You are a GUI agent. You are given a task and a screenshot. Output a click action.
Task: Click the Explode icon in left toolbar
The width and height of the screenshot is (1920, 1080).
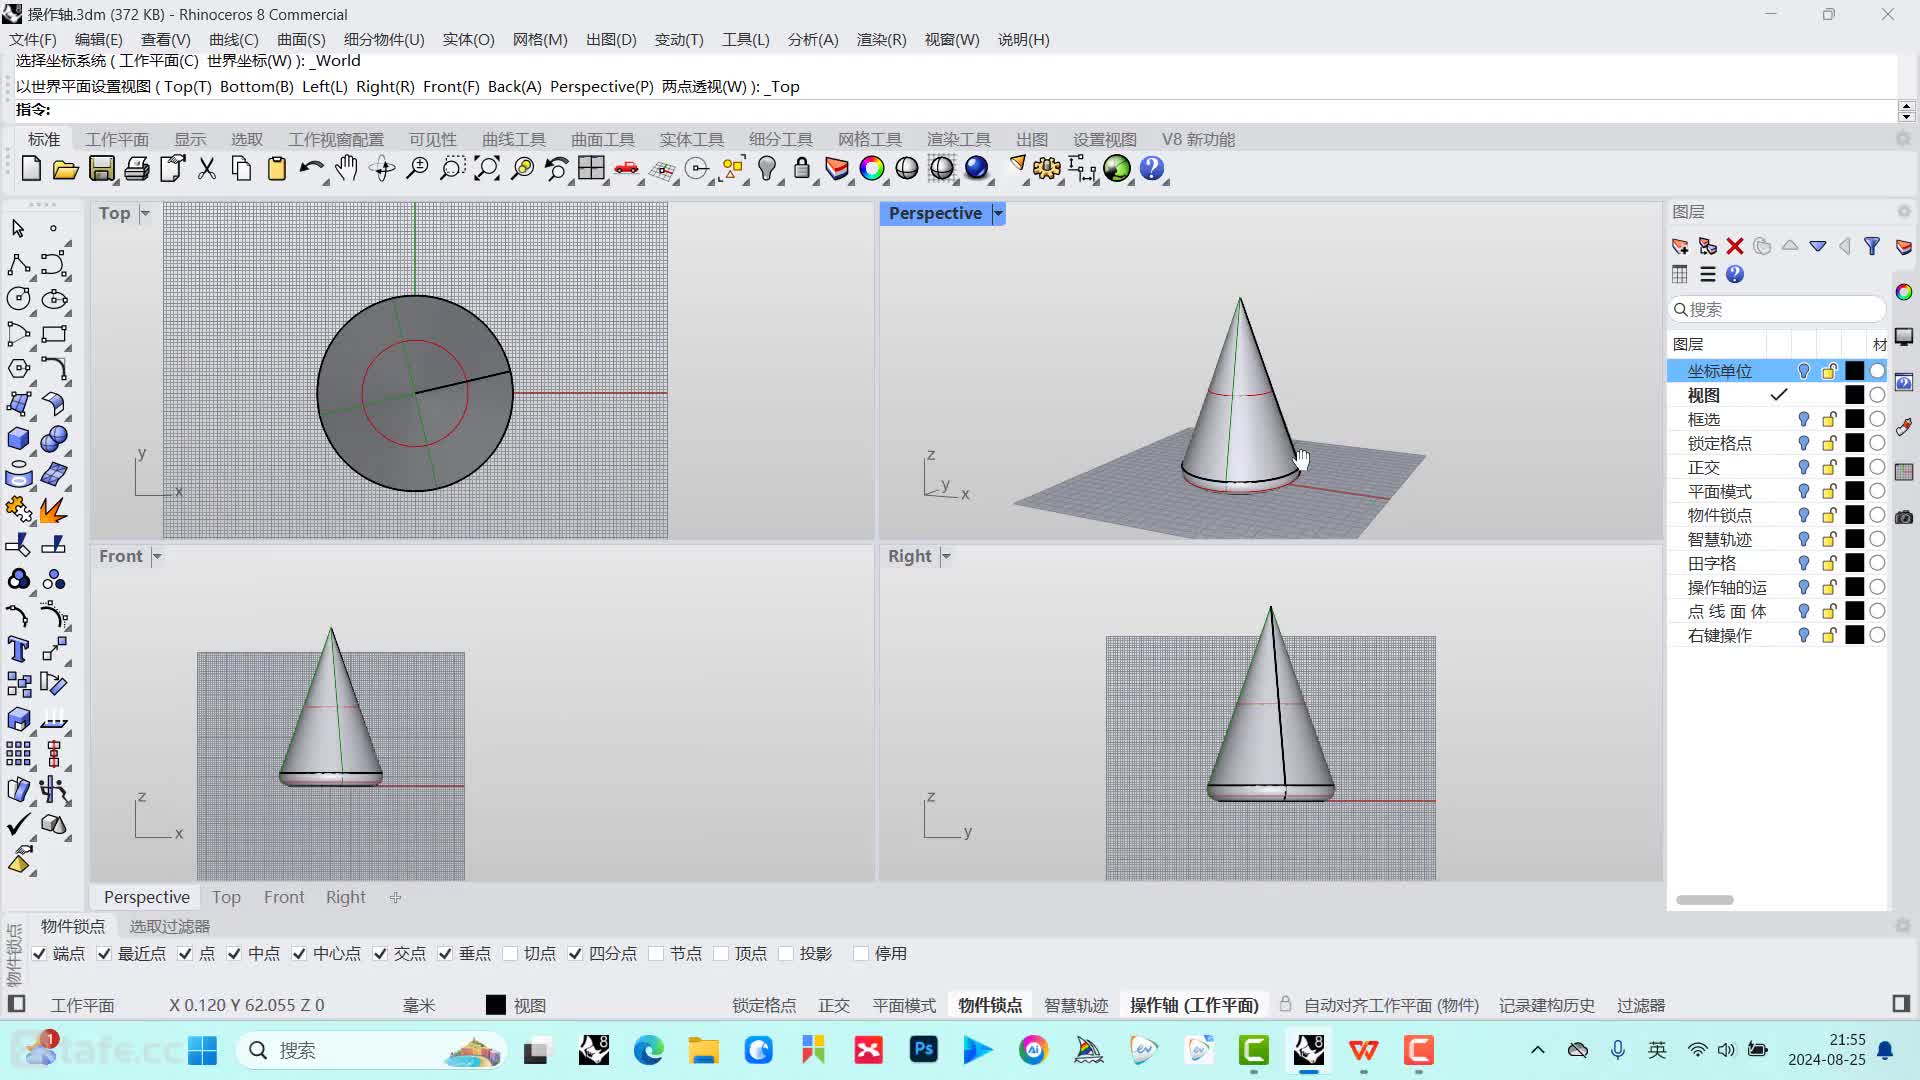(54, 510)
